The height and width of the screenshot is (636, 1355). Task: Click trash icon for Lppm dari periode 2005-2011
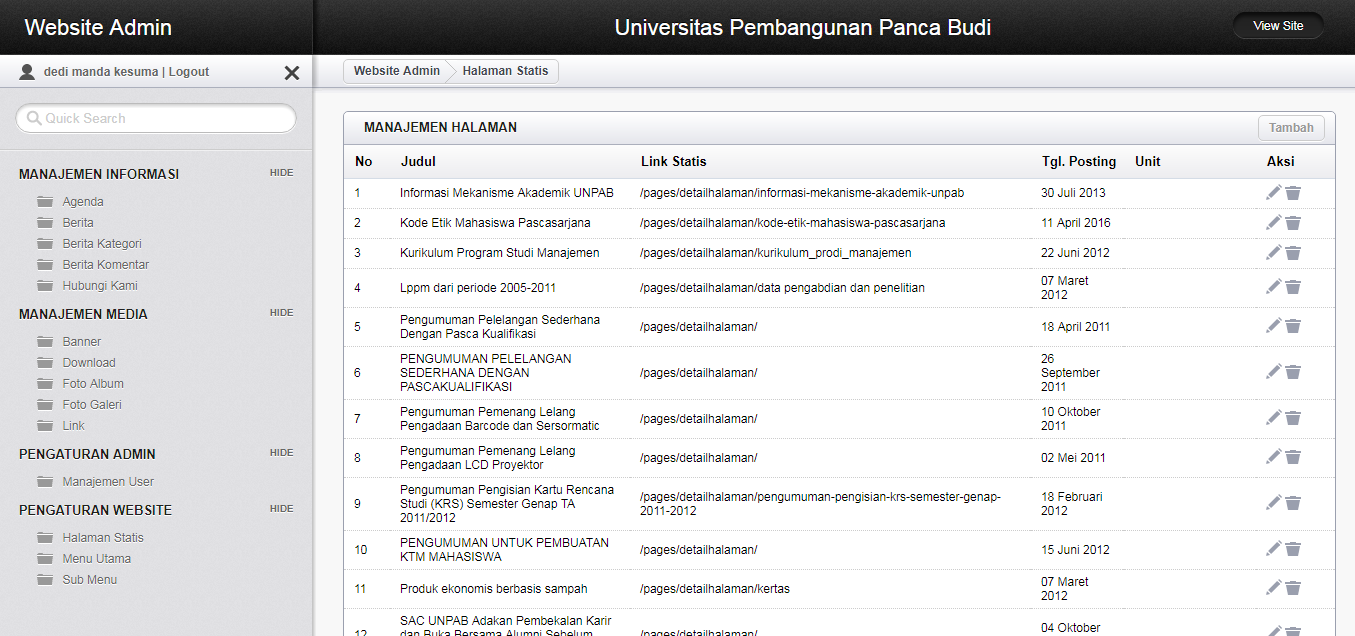[x=1293, y=287]
